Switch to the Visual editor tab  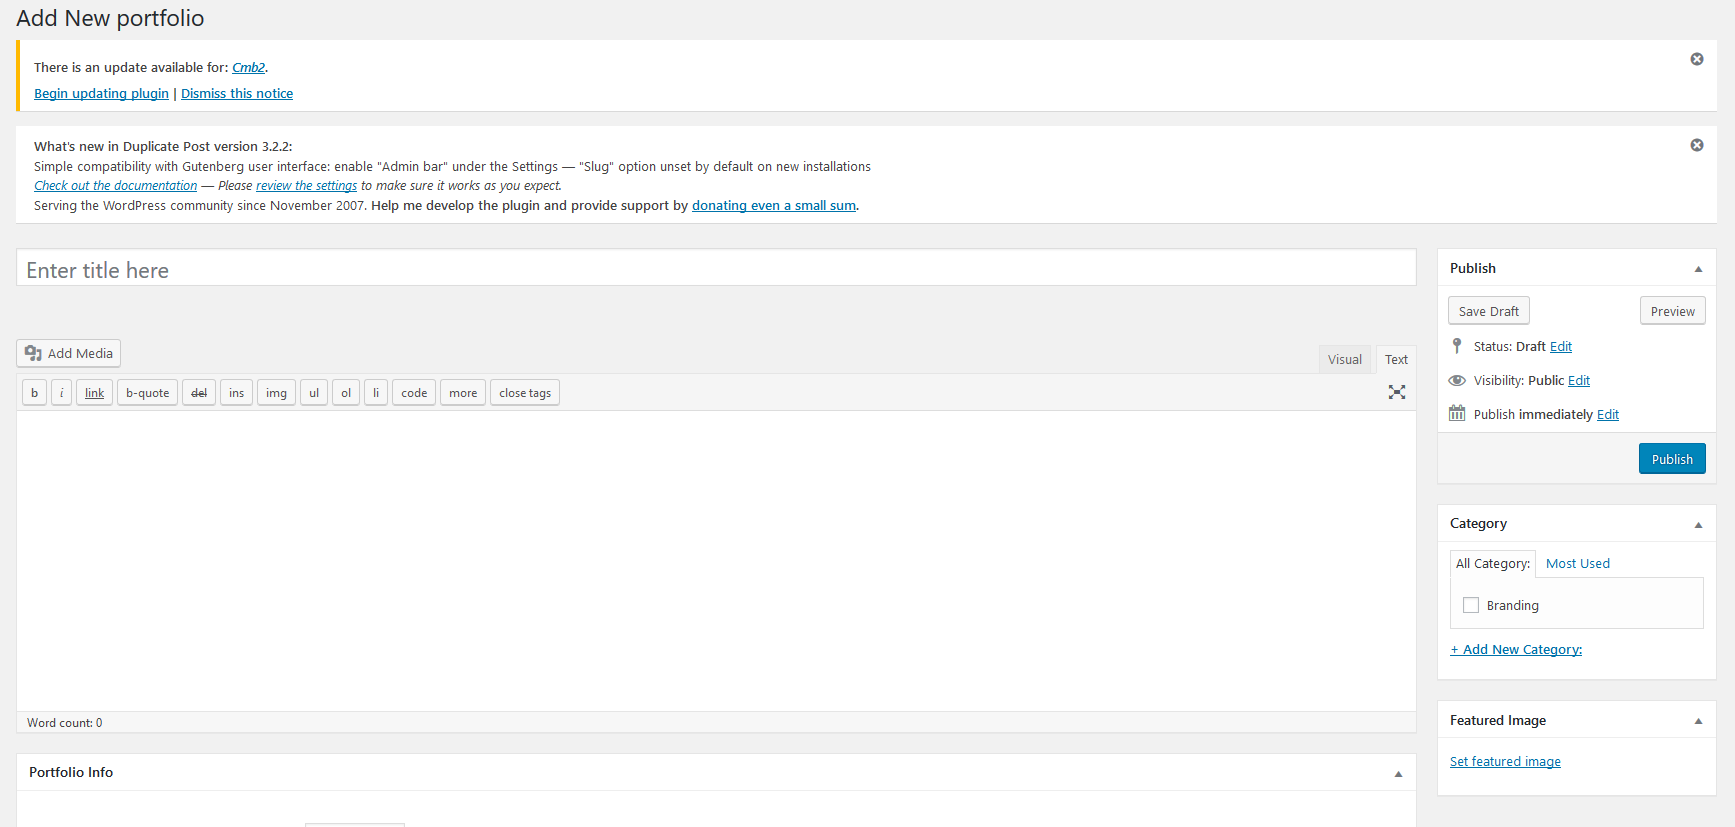(1344, 360)
